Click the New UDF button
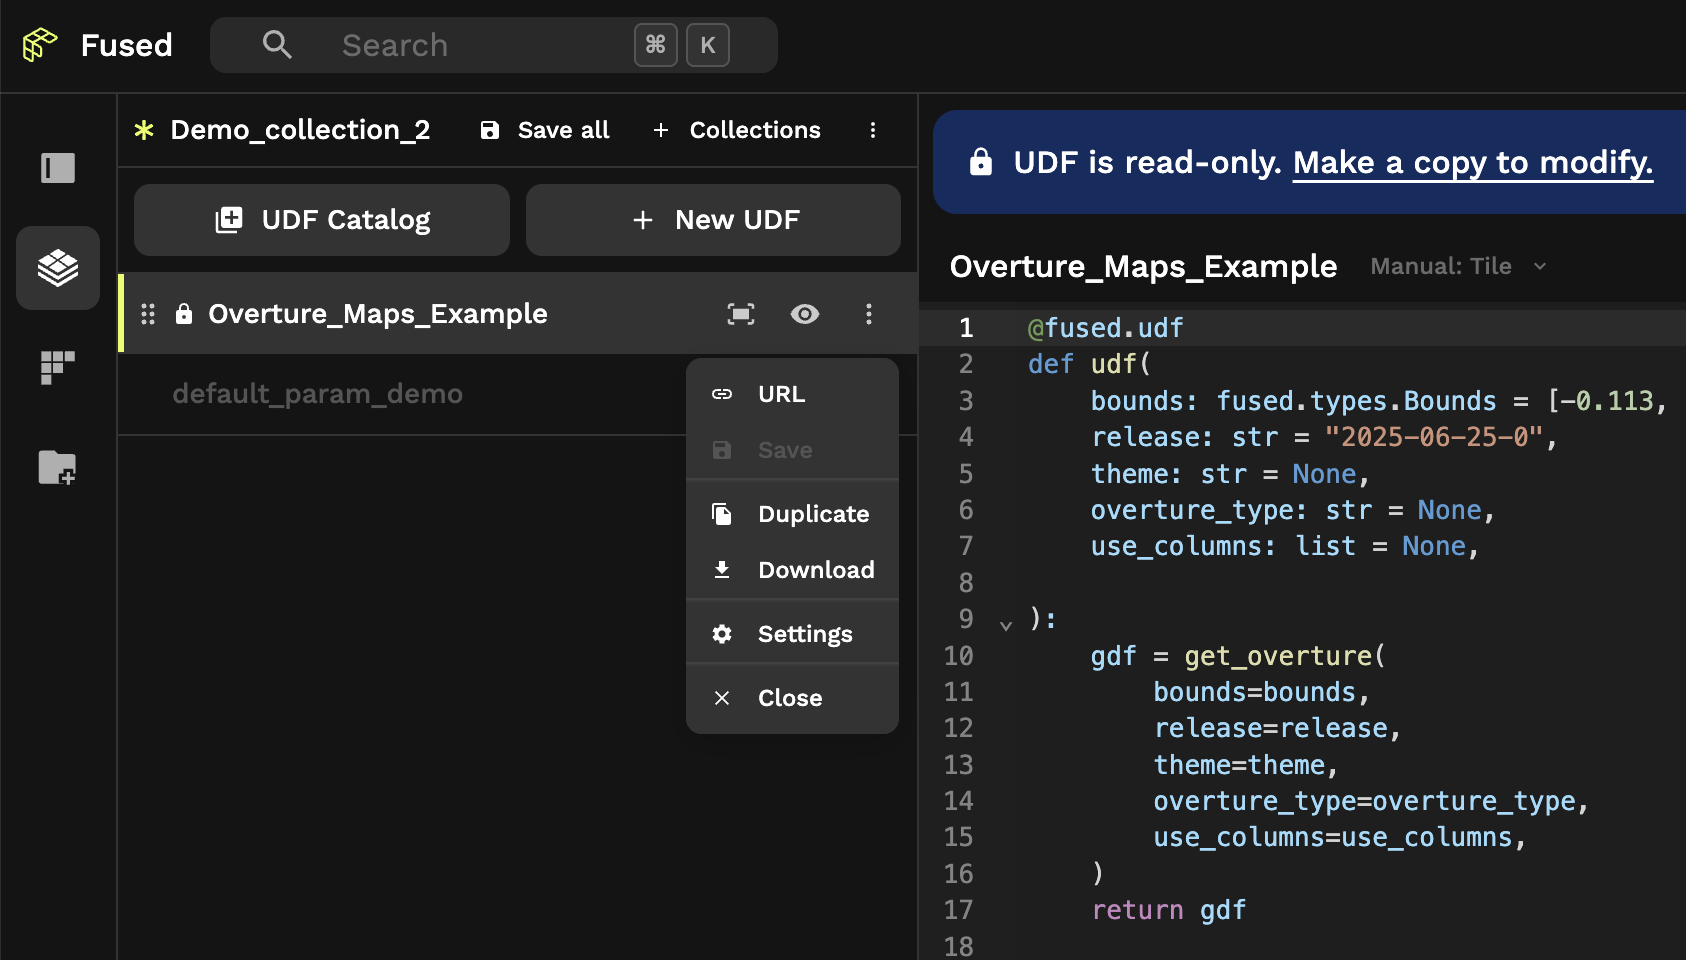 click(714, 220)
